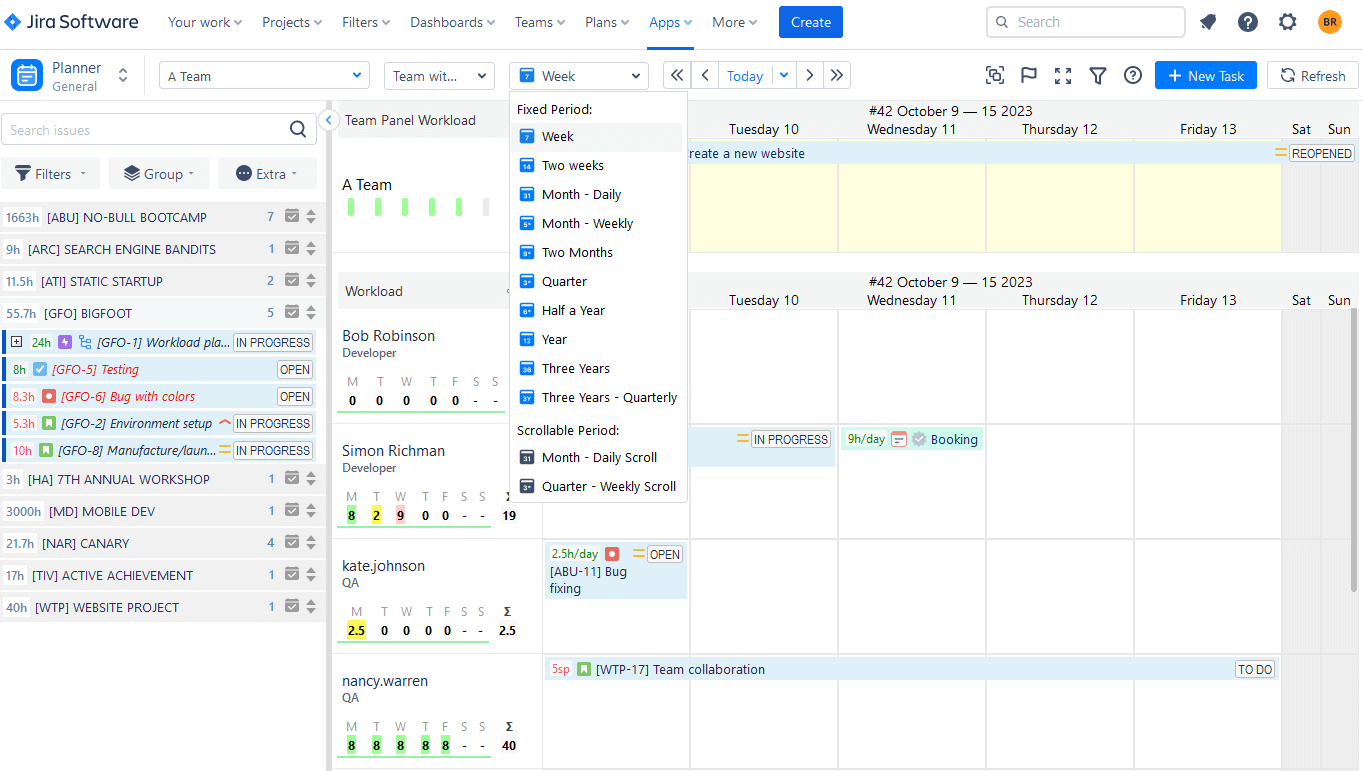Click the New Task button
The width and height of the screenshot is (1363, 771).
(x=1206, y=76)
